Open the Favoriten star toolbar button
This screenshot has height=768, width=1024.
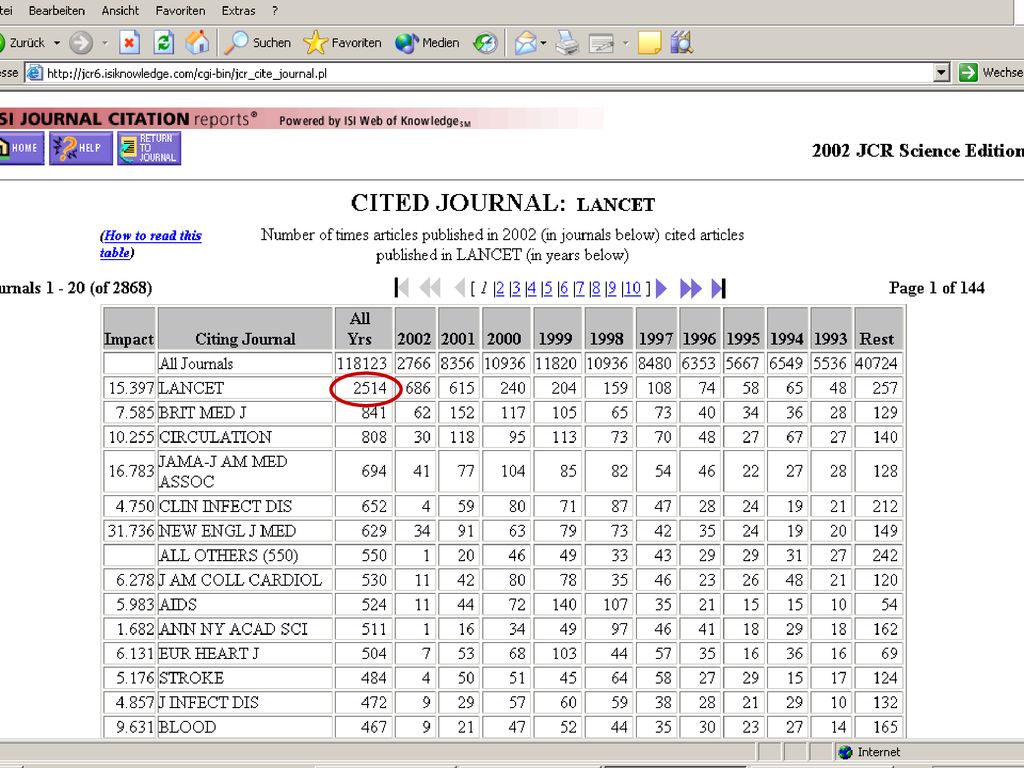(x=342, y=43)
